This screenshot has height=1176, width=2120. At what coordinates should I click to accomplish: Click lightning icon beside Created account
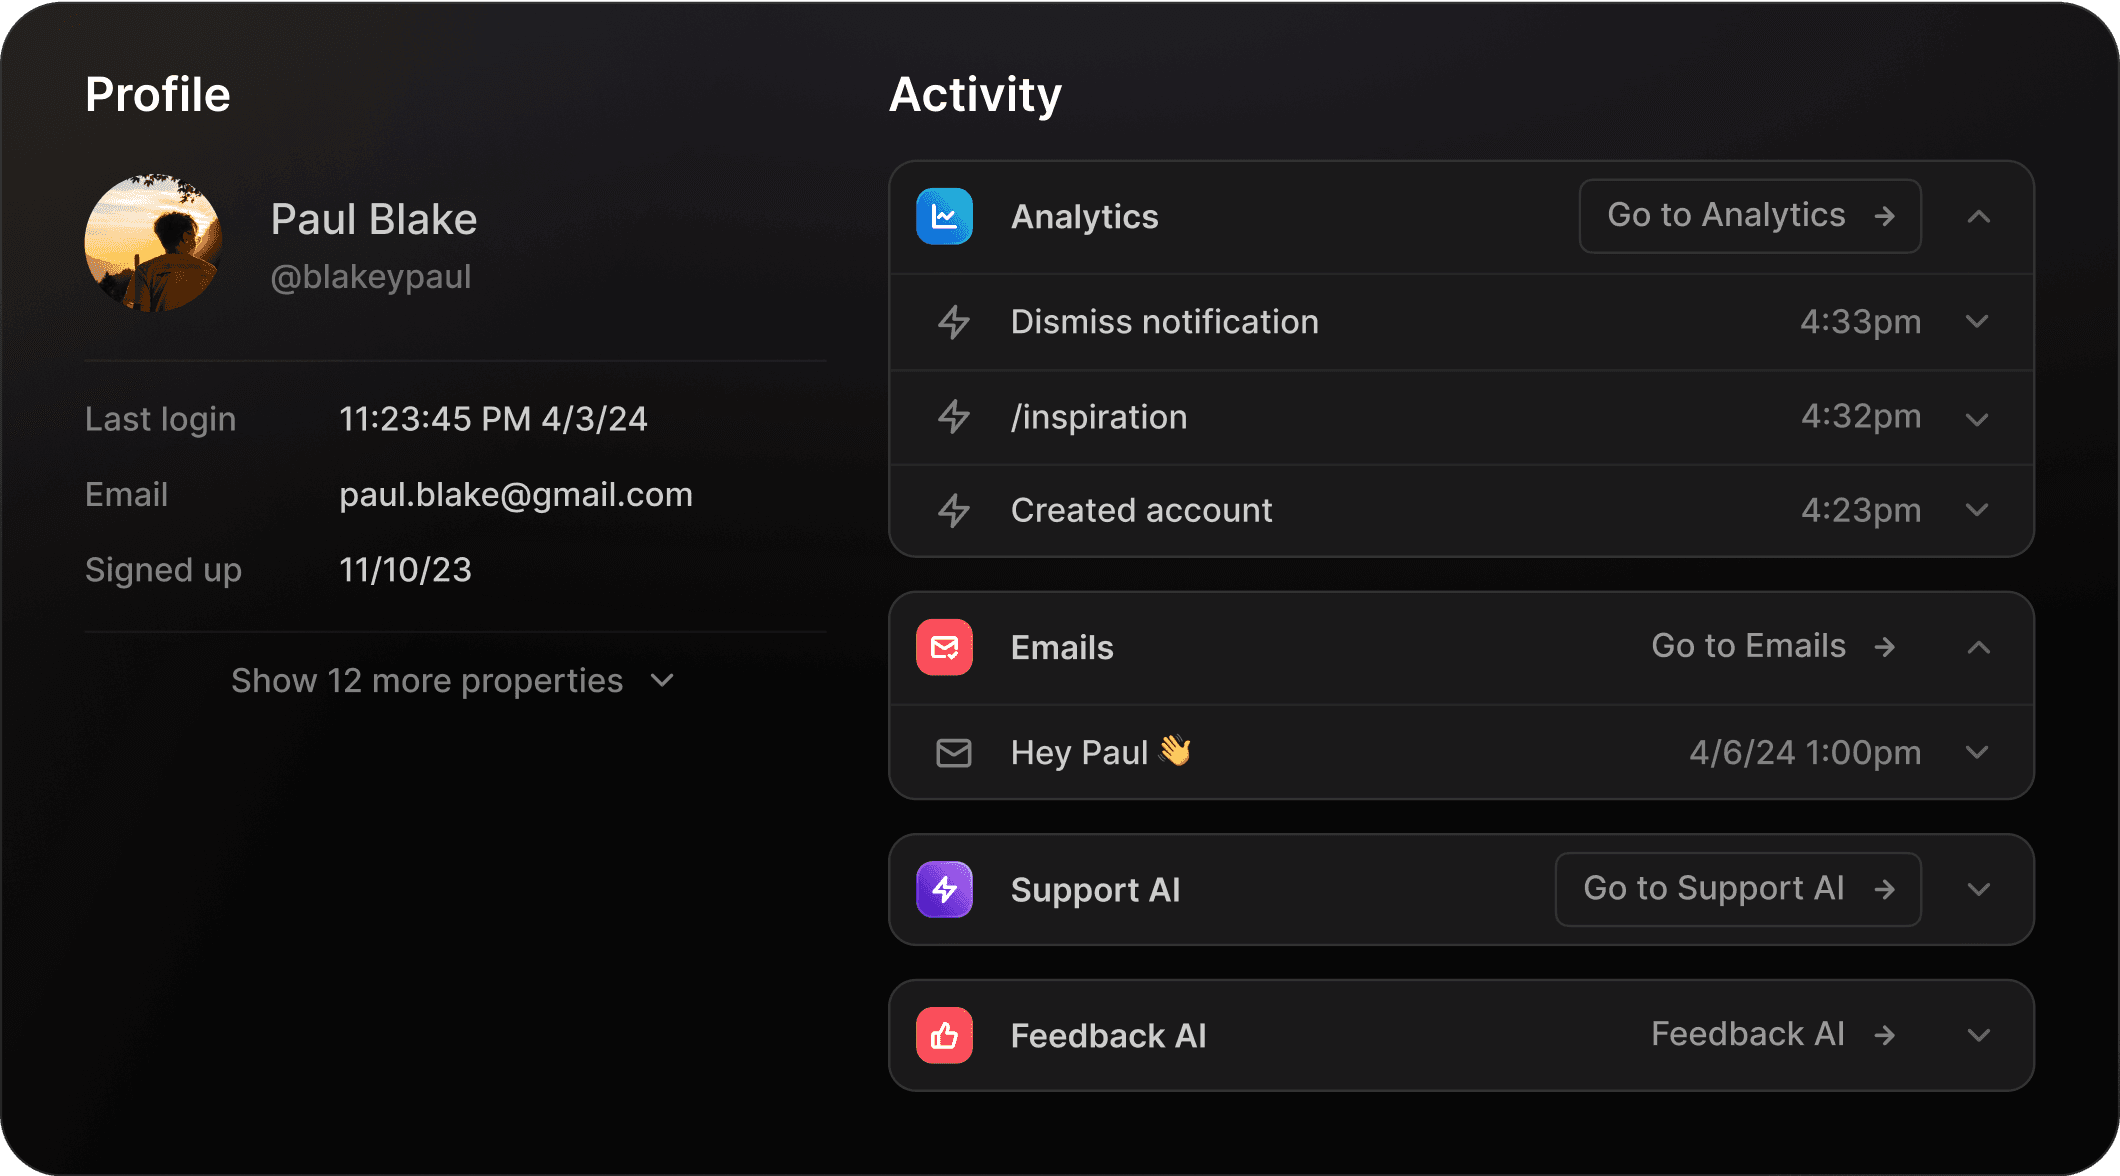click(x=953, y=510)
